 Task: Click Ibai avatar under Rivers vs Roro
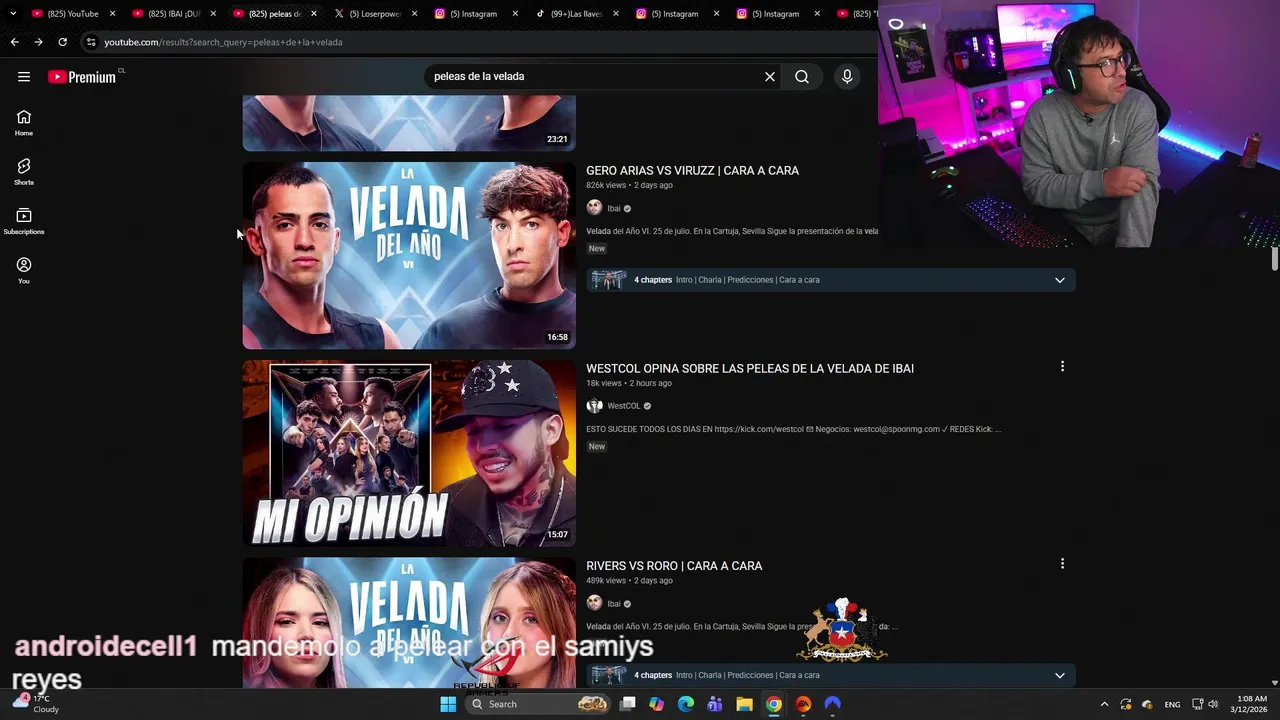594,603
